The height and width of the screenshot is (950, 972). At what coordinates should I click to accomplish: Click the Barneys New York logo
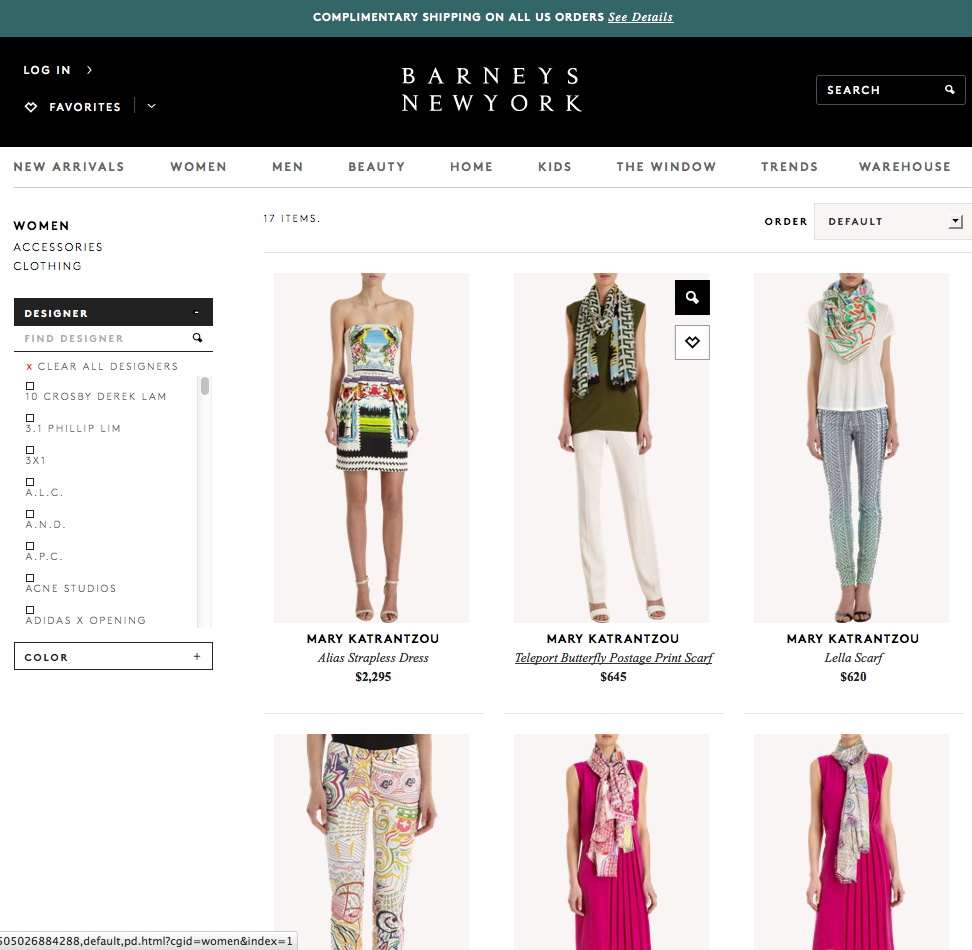point(492,90)
